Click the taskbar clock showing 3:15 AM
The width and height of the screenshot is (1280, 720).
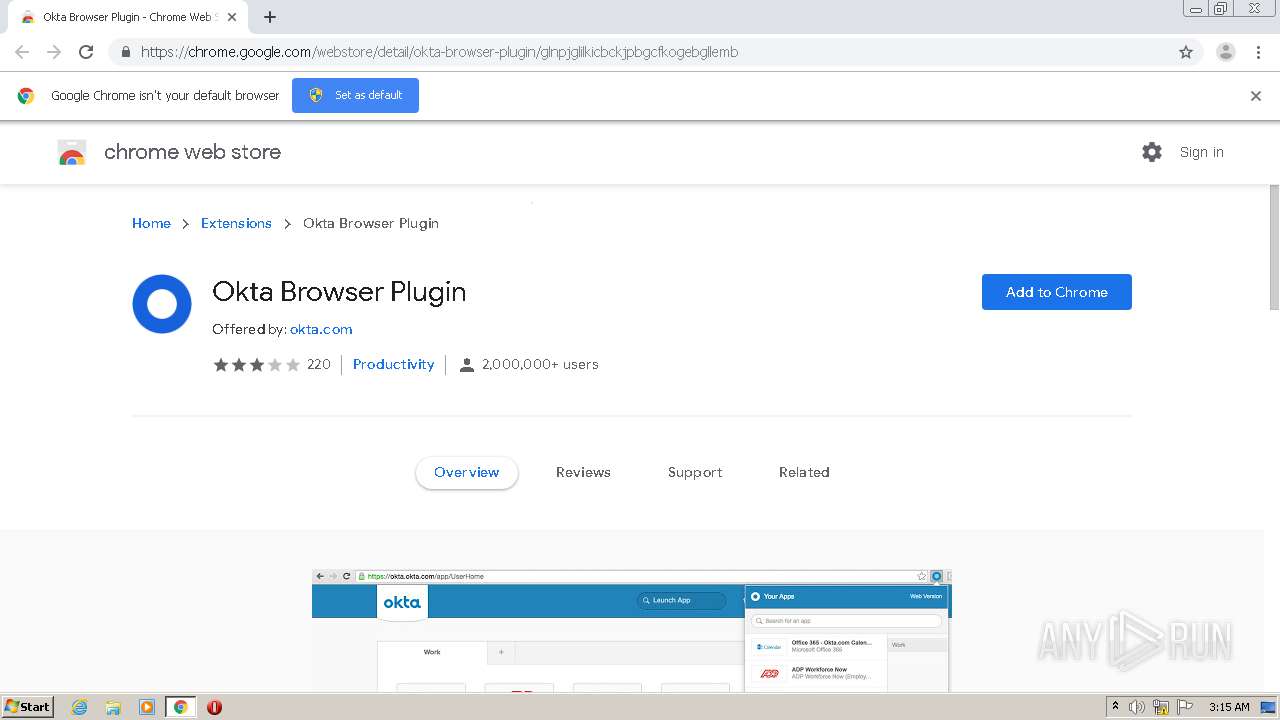(x=1229, y=707)
